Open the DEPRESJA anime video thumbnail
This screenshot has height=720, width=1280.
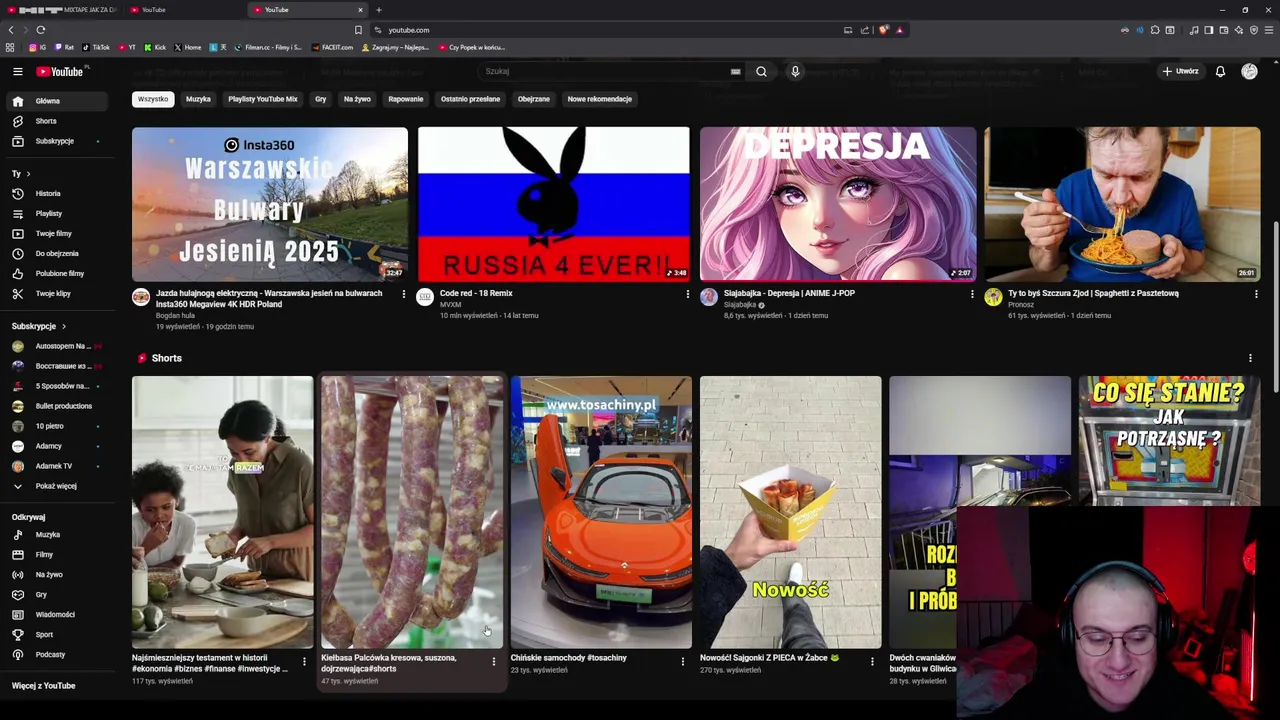[838, 204]
